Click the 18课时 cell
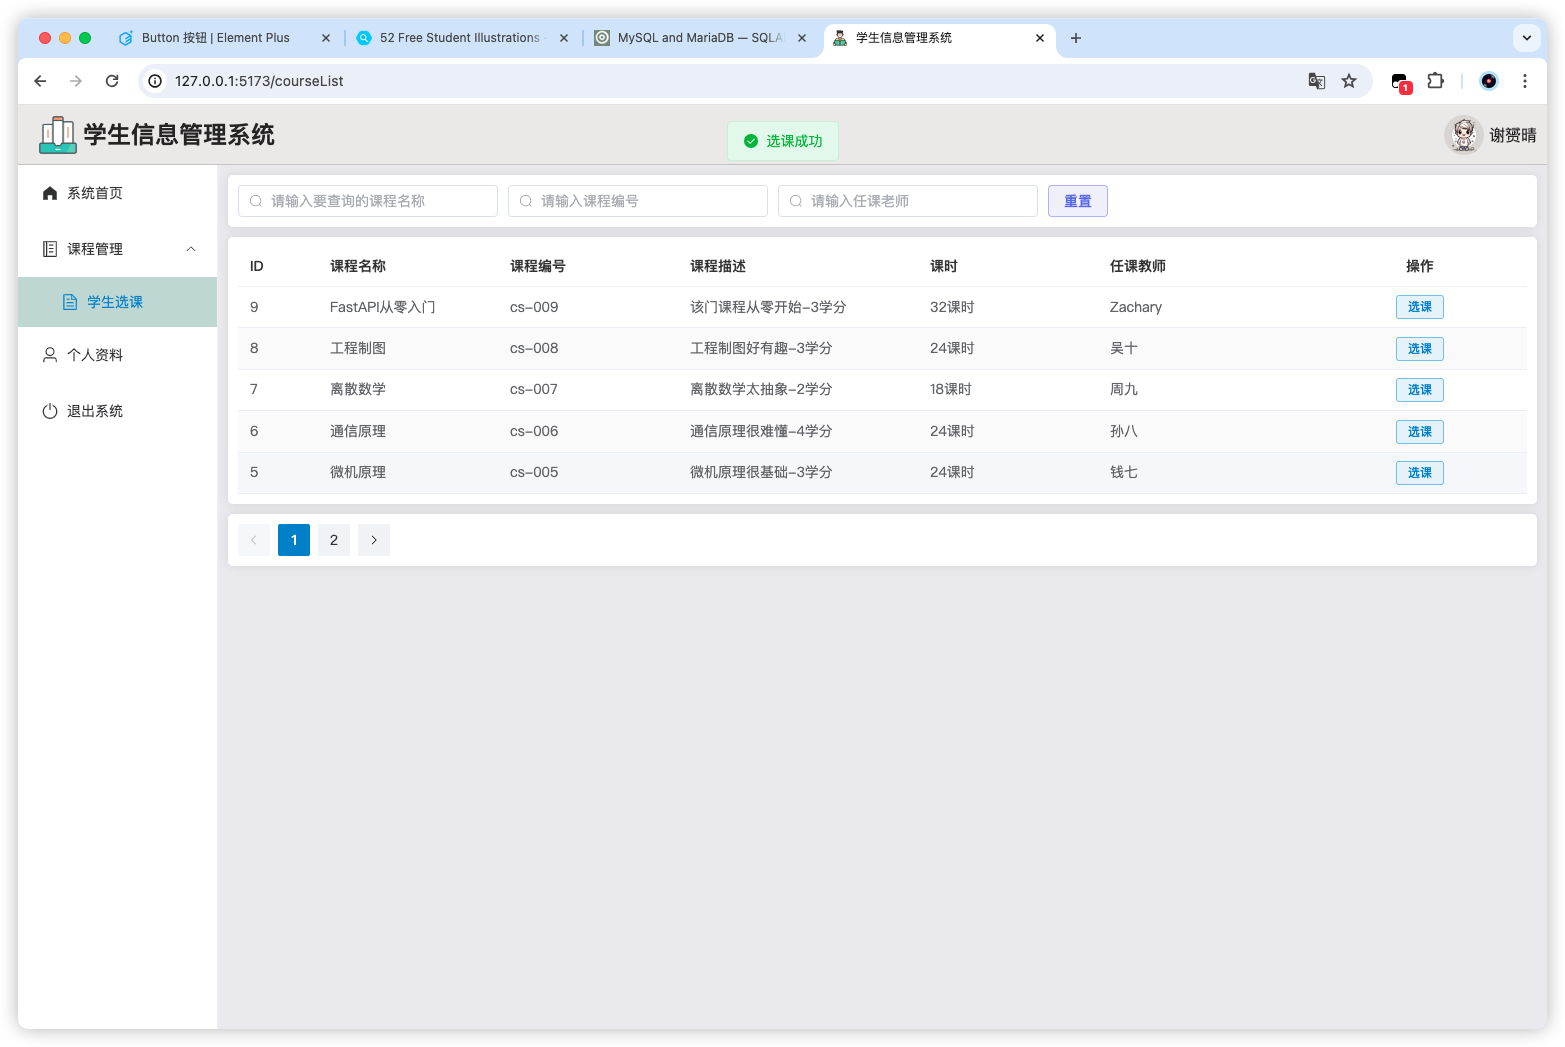This screenshot has height=1047, width=1565. [951, 389]
